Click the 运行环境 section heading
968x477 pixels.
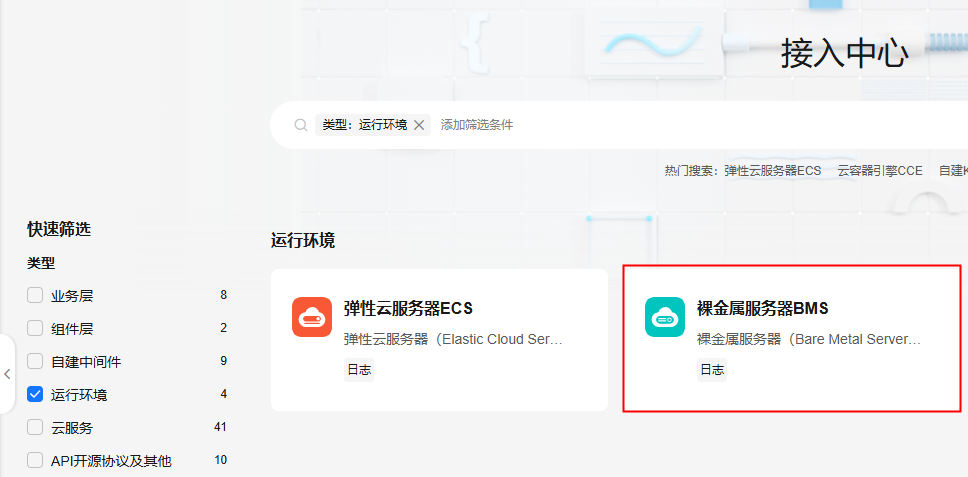302,241
